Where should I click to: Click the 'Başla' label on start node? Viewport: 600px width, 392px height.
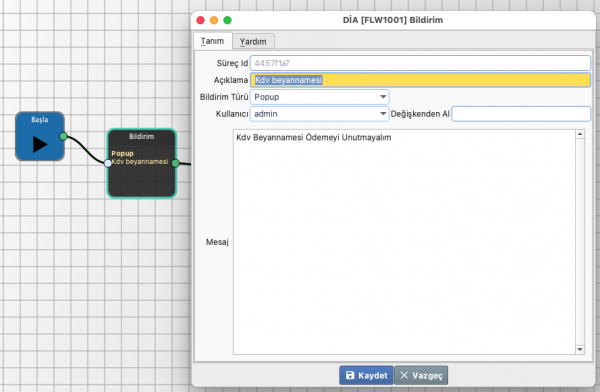(40, 119)
